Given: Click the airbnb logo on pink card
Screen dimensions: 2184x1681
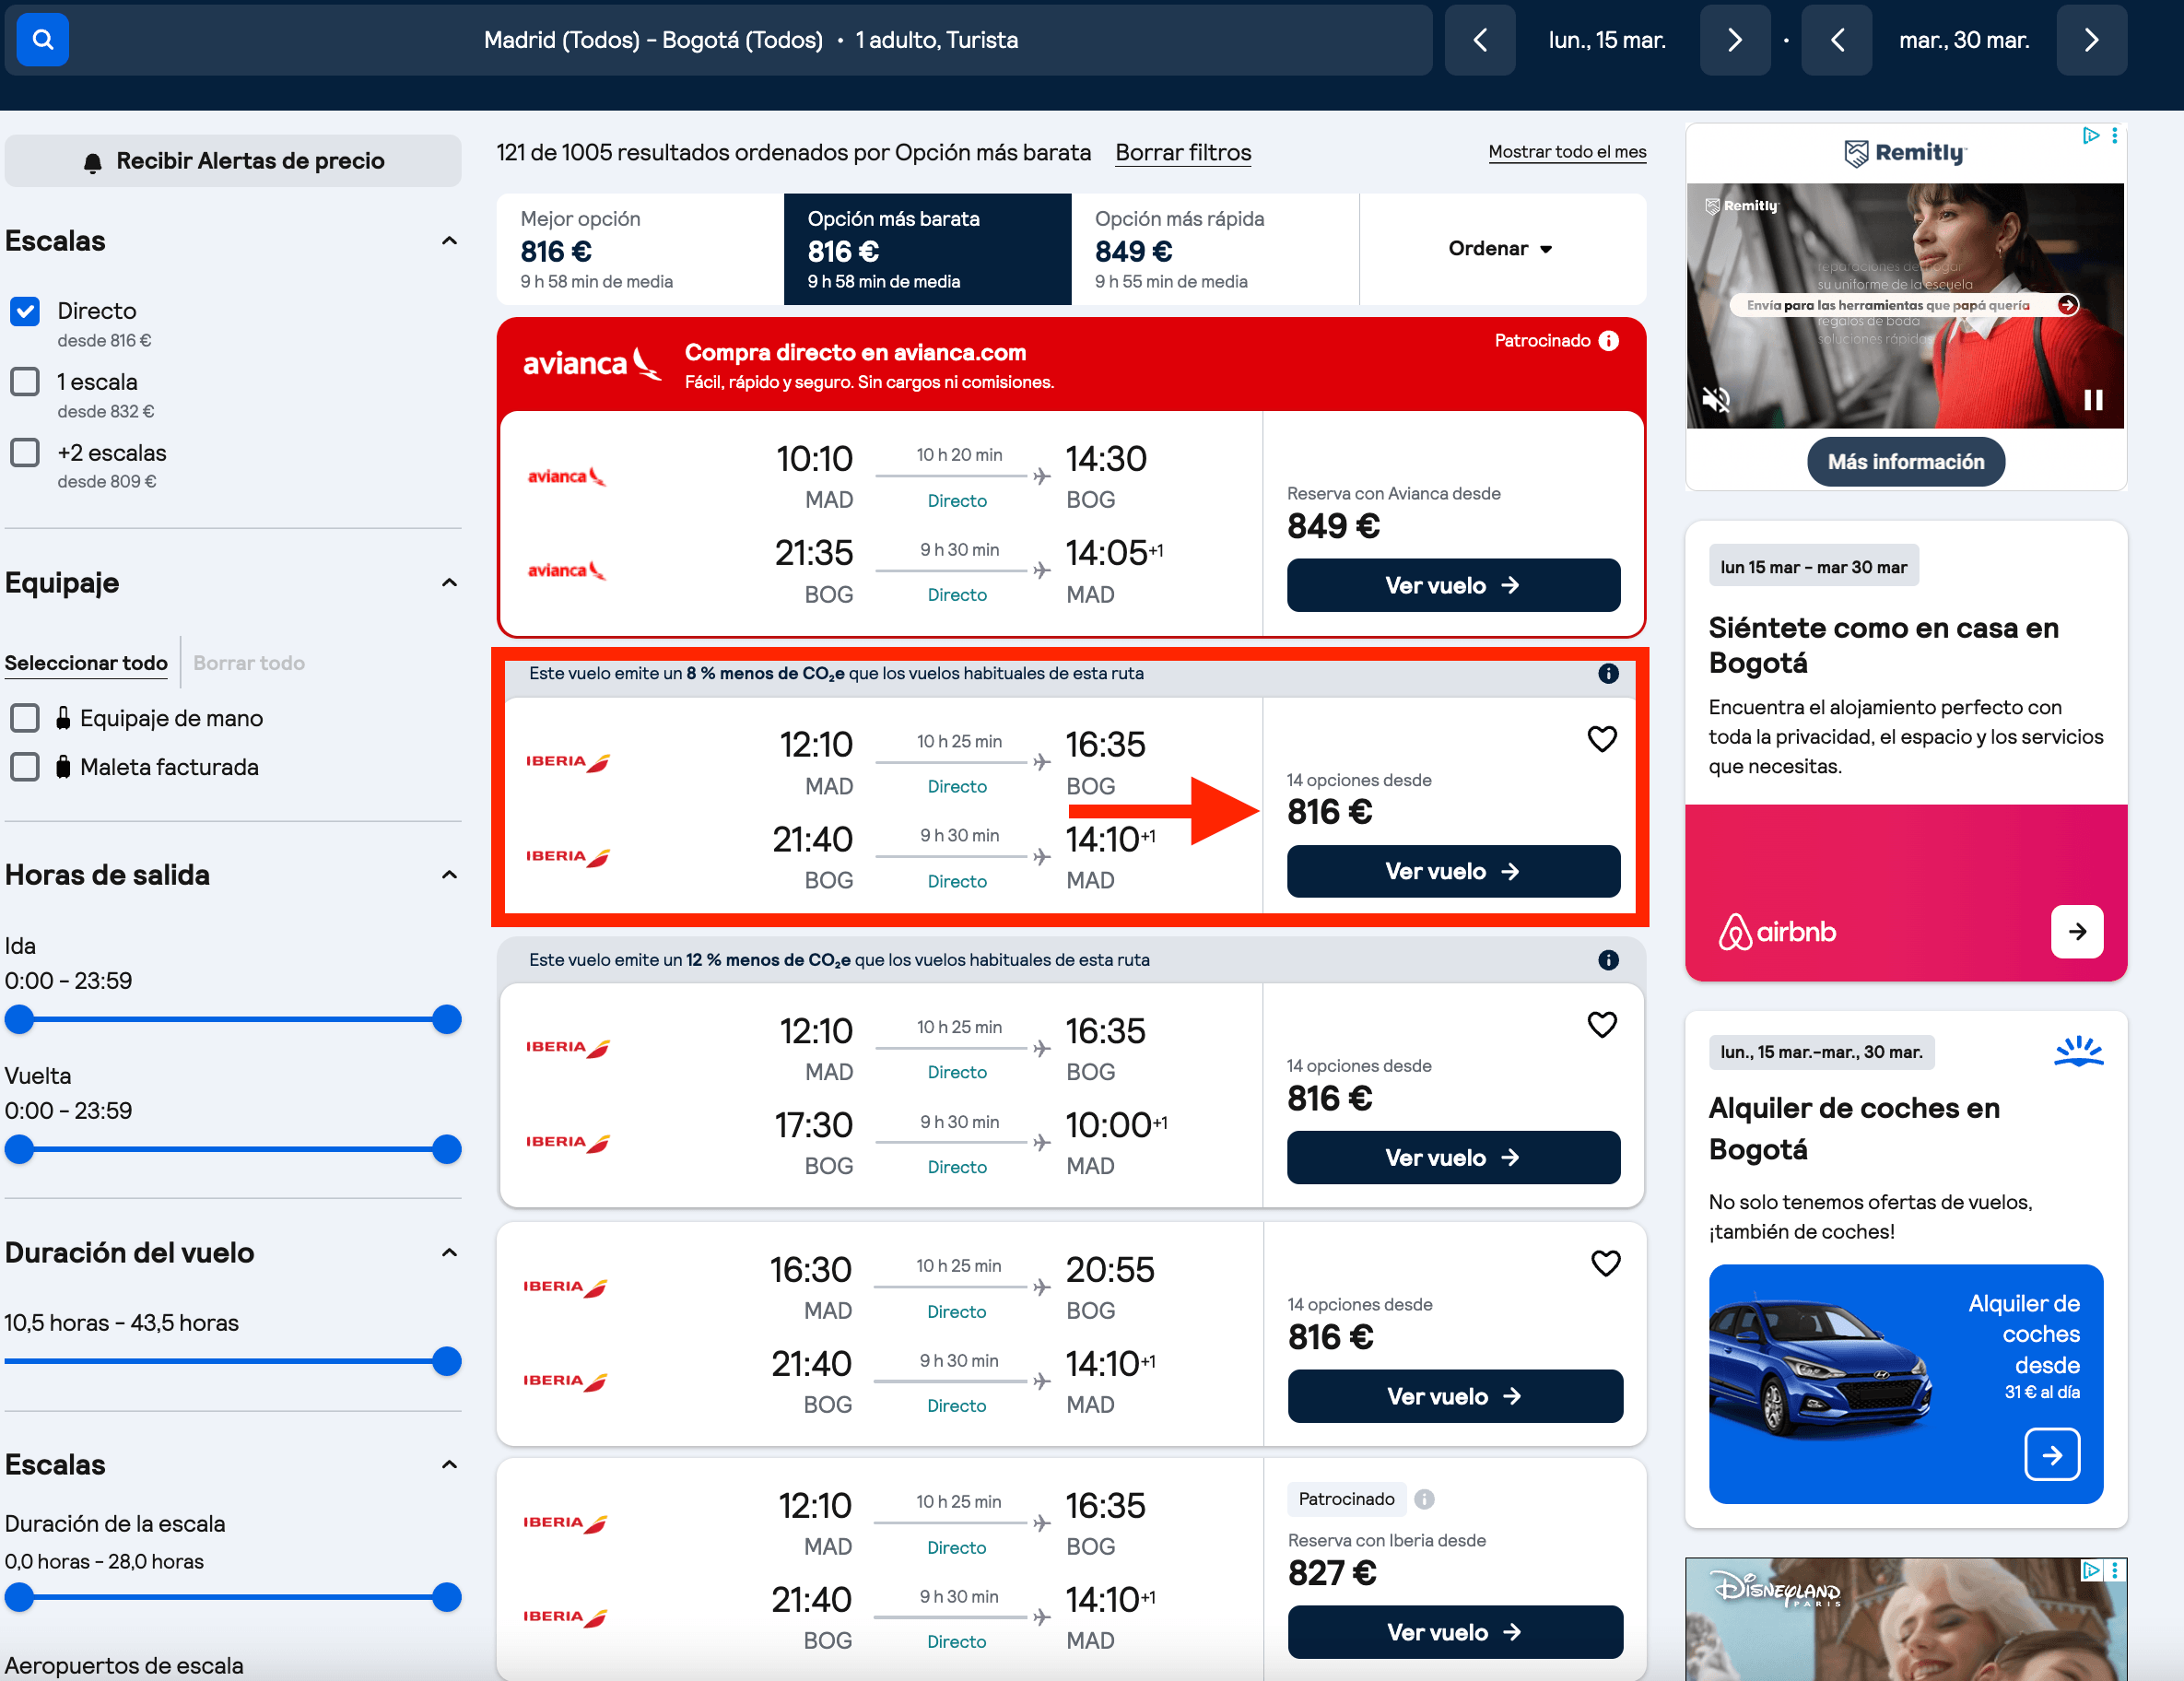Looking at the screenshot, I should (1777, 932).
